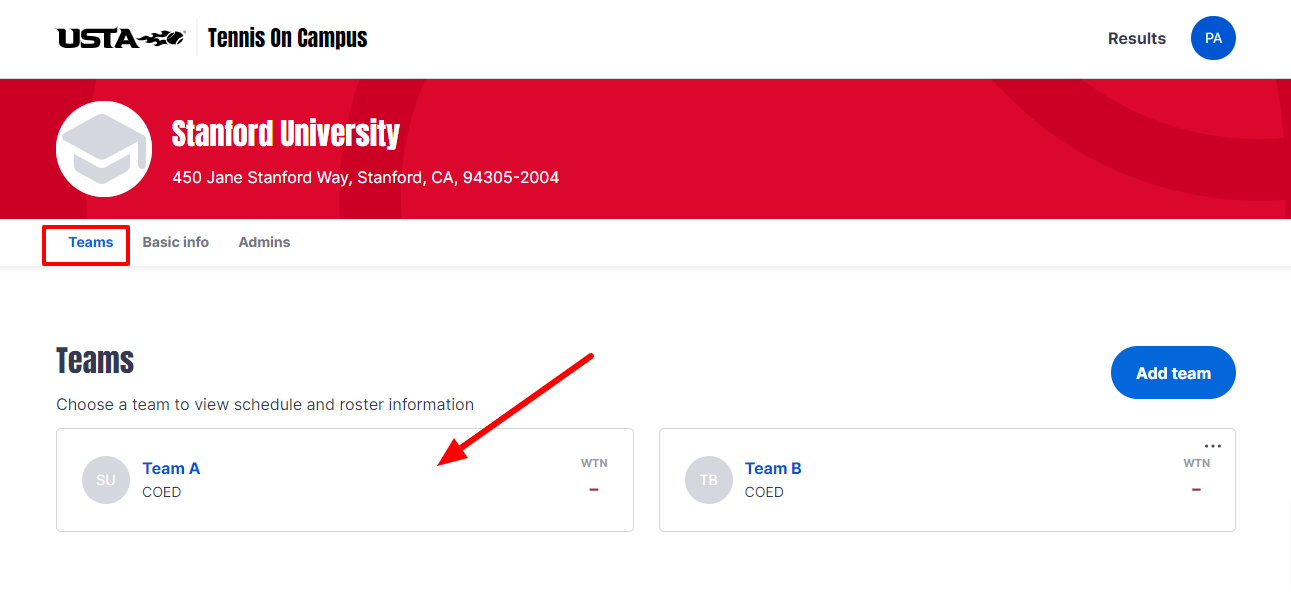Click the Stanford University heading
This screenshot has width=1291, height=614.
286,133
